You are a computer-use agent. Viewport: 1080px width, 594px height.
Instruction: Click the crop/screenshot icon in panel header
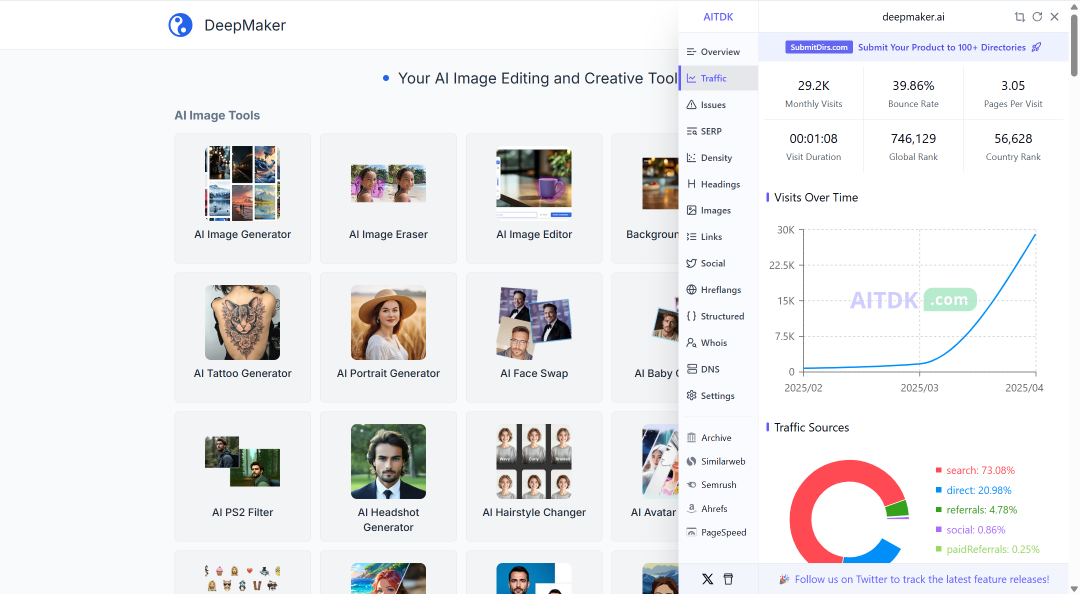1019,17
